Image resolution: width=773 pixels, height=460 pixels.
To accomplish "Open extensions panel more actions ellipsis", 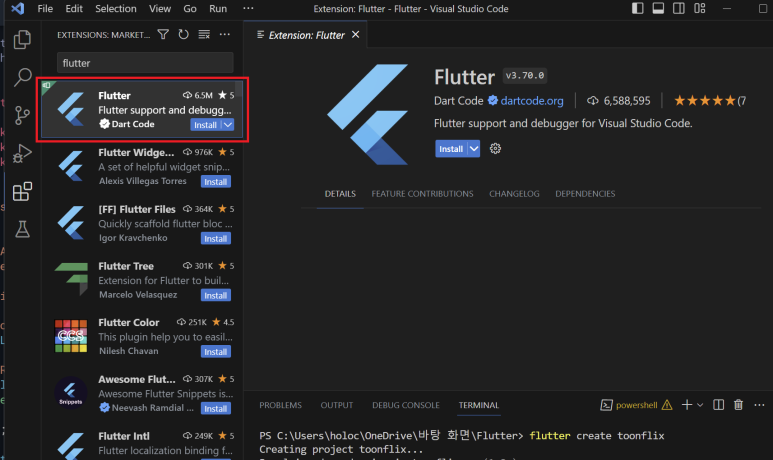I will 225,35.
